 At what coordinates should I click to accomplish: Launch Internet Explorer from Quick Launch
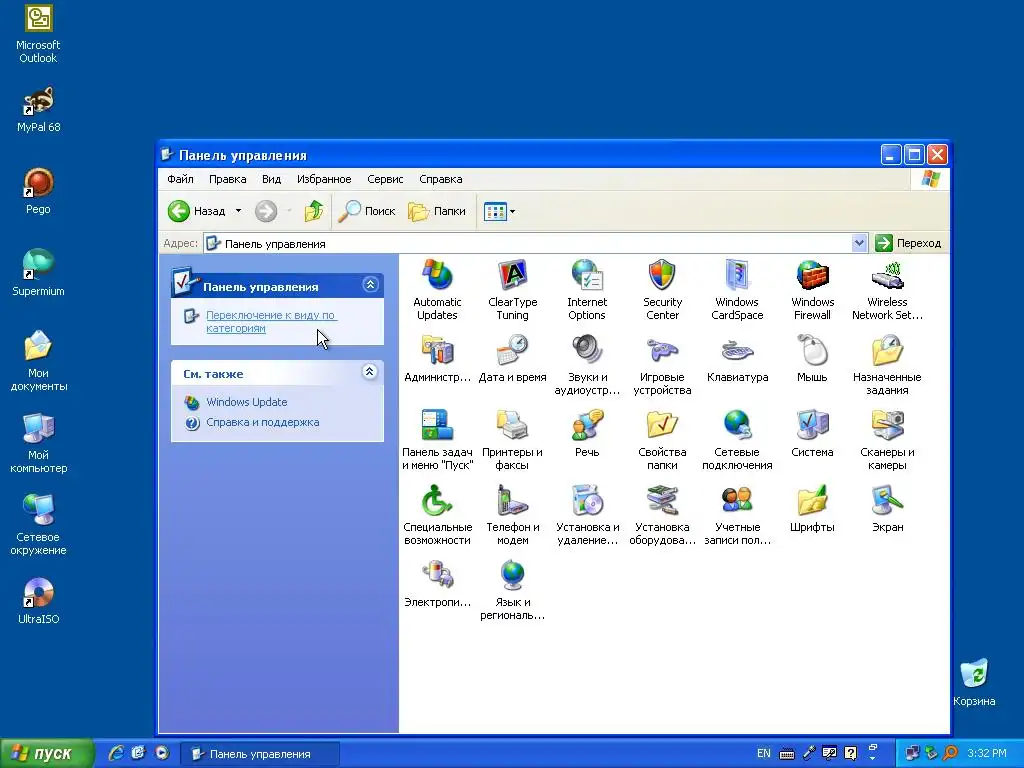pyautogui.click(x=116, y=753)
